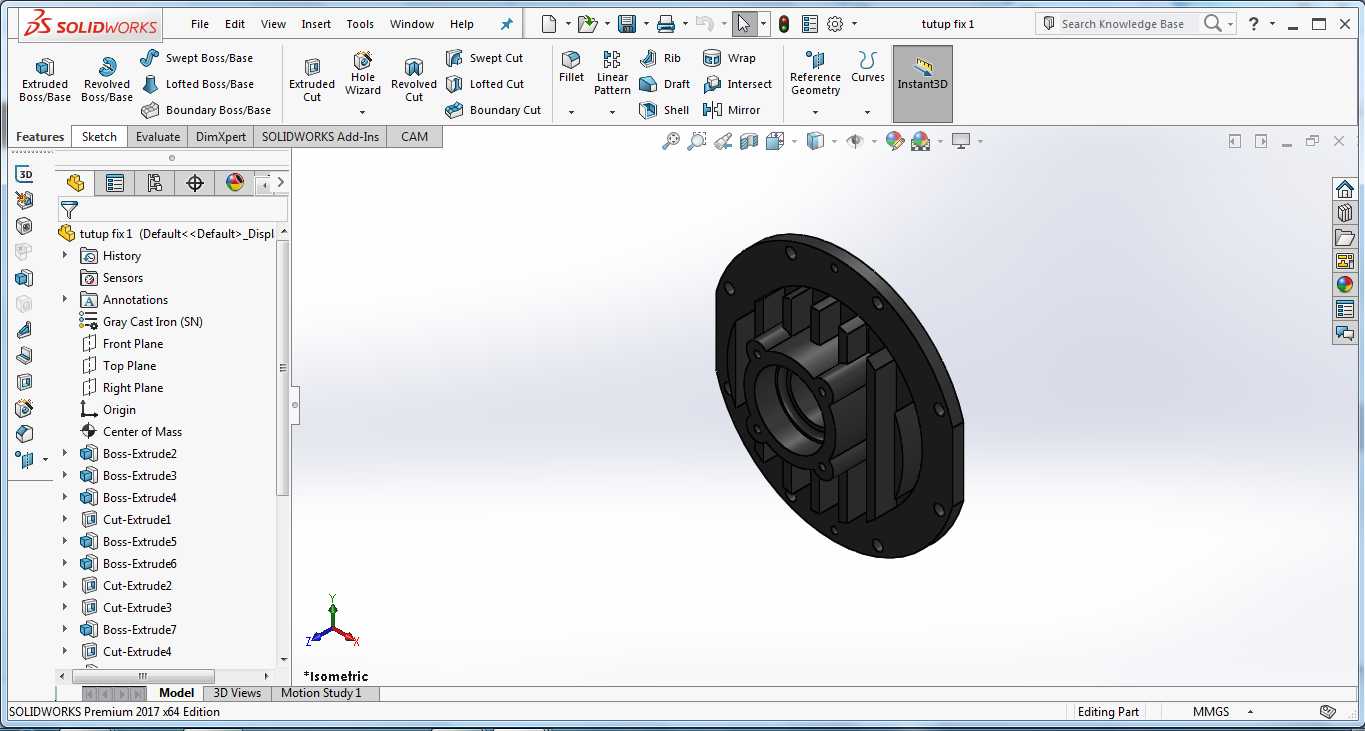Start a Revolved Cut
This screenshot has height=731, width=1365.
(414, 78)
